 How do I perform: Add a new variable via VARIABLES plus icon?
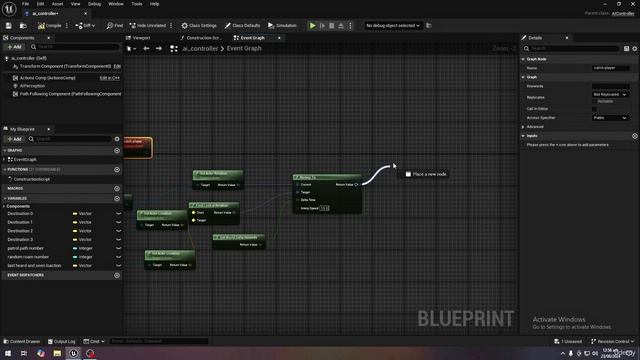coord(117,198)
